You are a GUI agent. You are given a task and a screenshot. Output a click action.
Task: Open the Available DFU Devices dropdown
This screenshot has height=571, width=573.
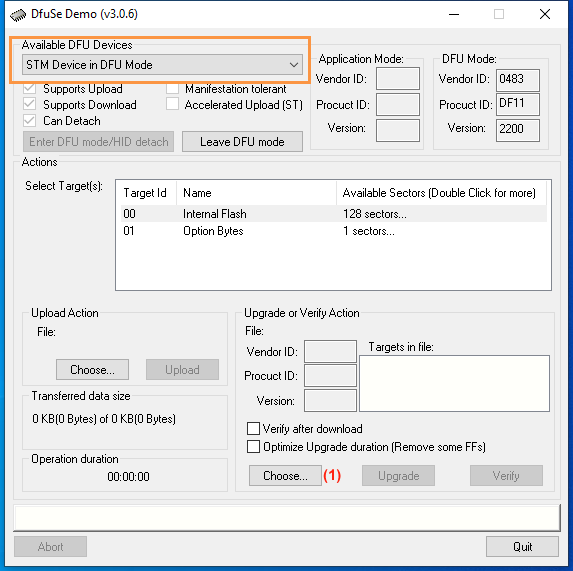click(x=162, y=65)
